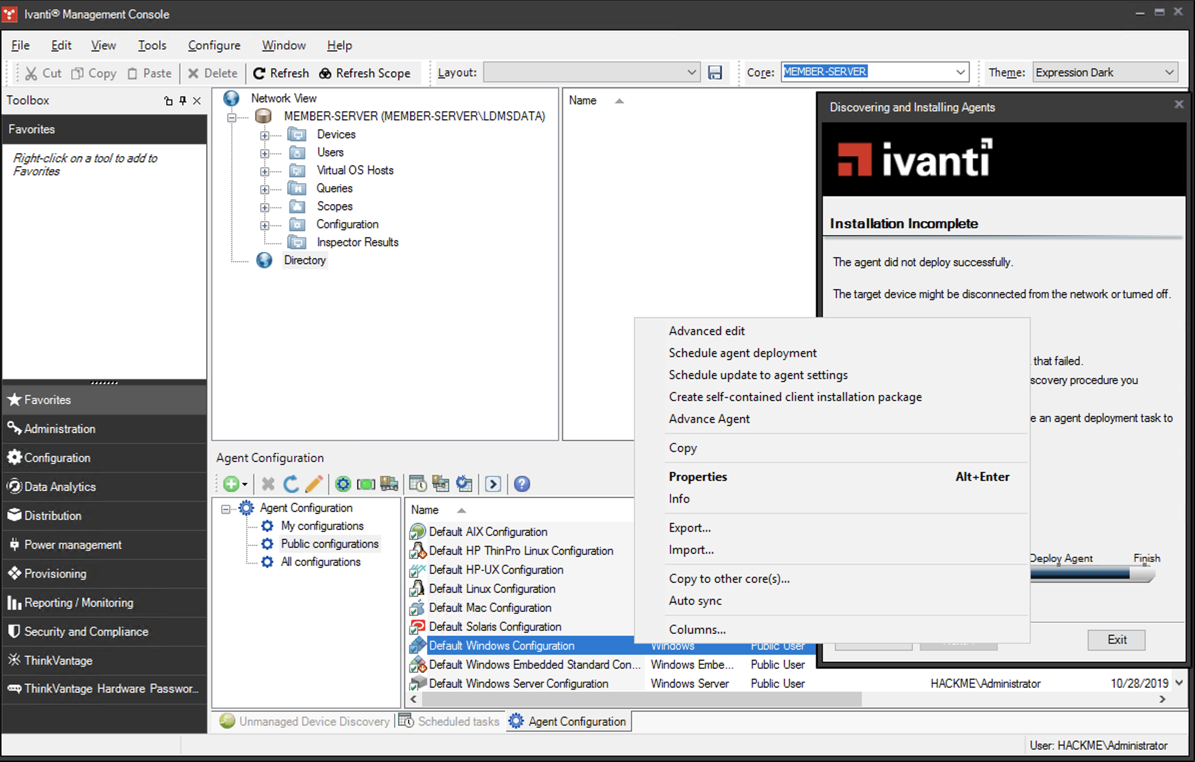Pin the Toolbox panel with pushpin icon
Screen dimensions: 1195x762
183,101
